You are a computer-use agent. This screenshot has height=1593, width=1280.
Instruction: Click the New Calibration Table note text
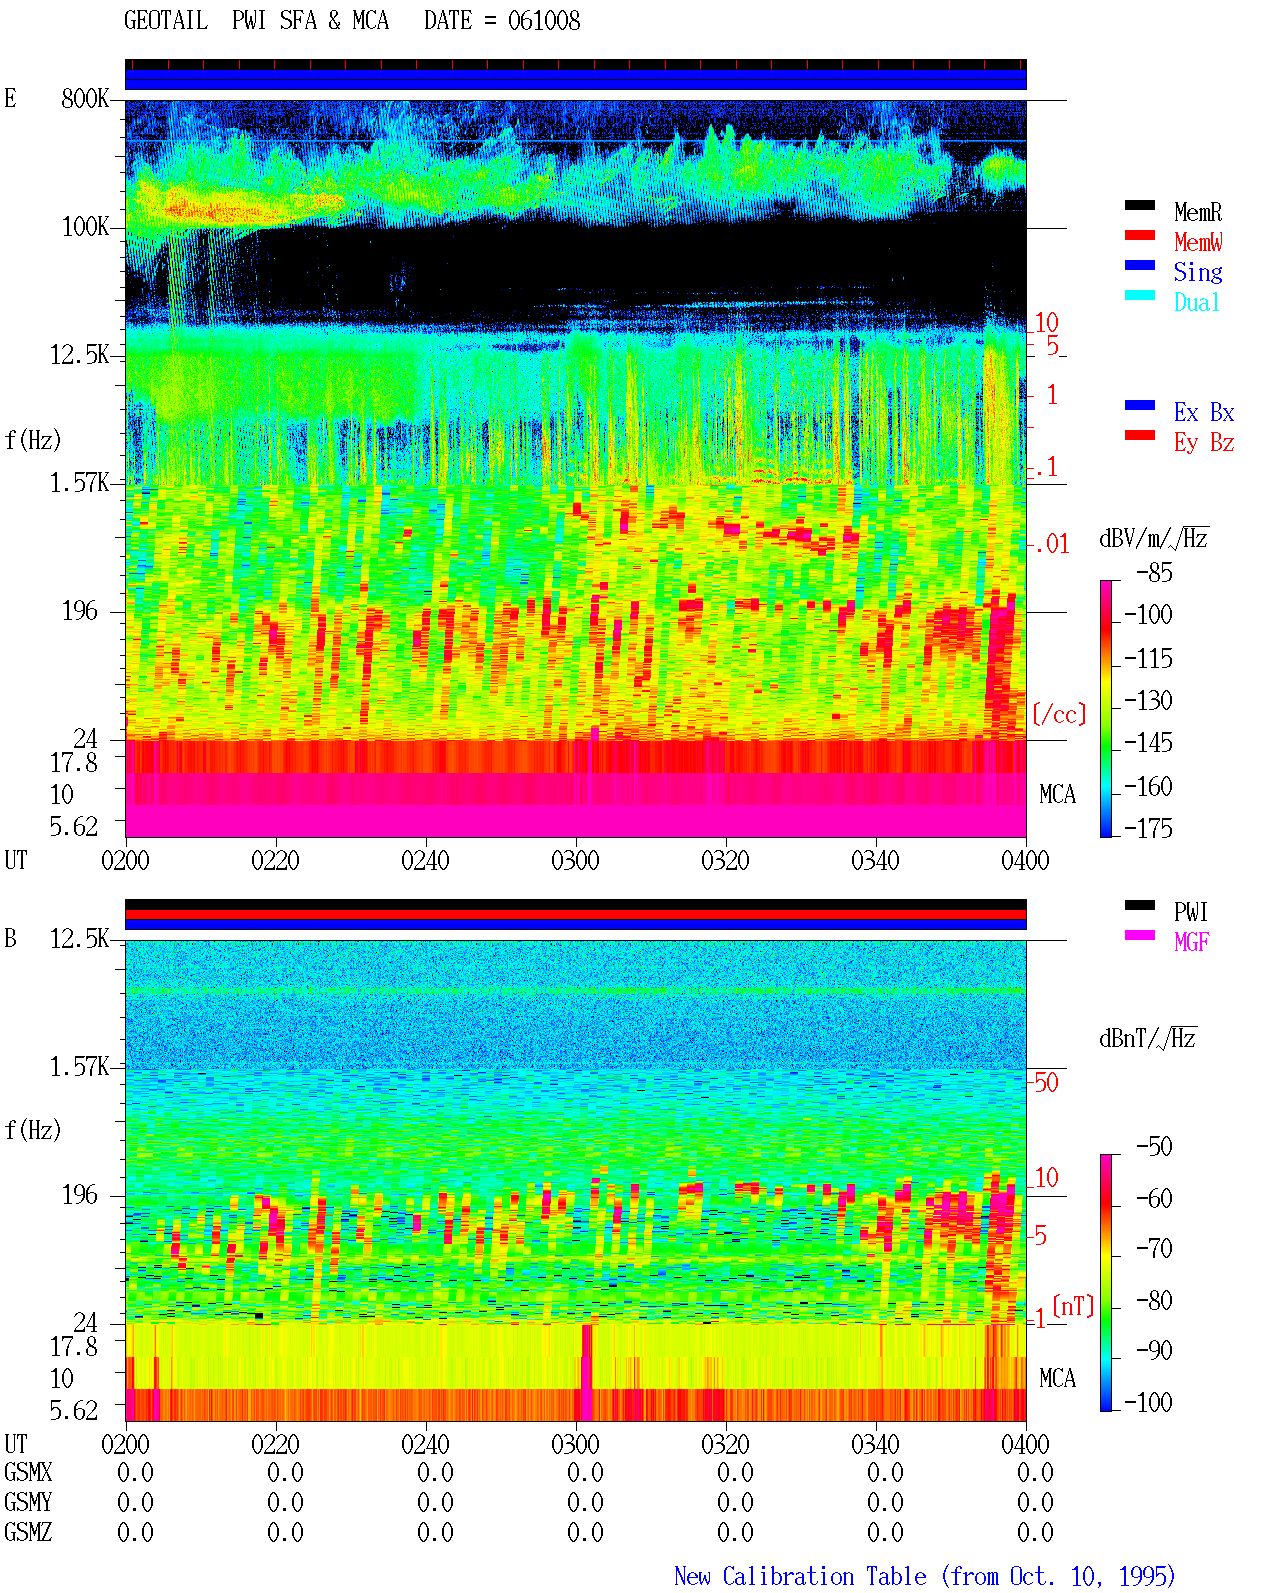coord(924,1576)
